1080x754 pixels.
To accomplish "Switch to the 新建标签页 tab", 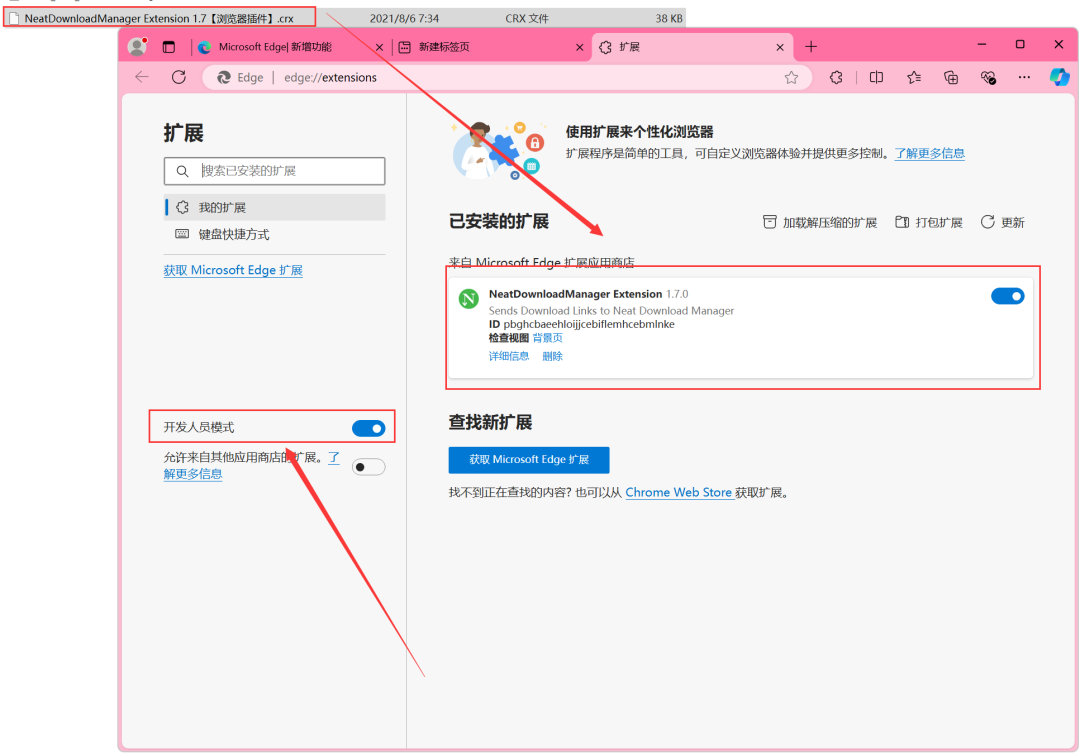I will pyautogui.click(x=444, y=47).
